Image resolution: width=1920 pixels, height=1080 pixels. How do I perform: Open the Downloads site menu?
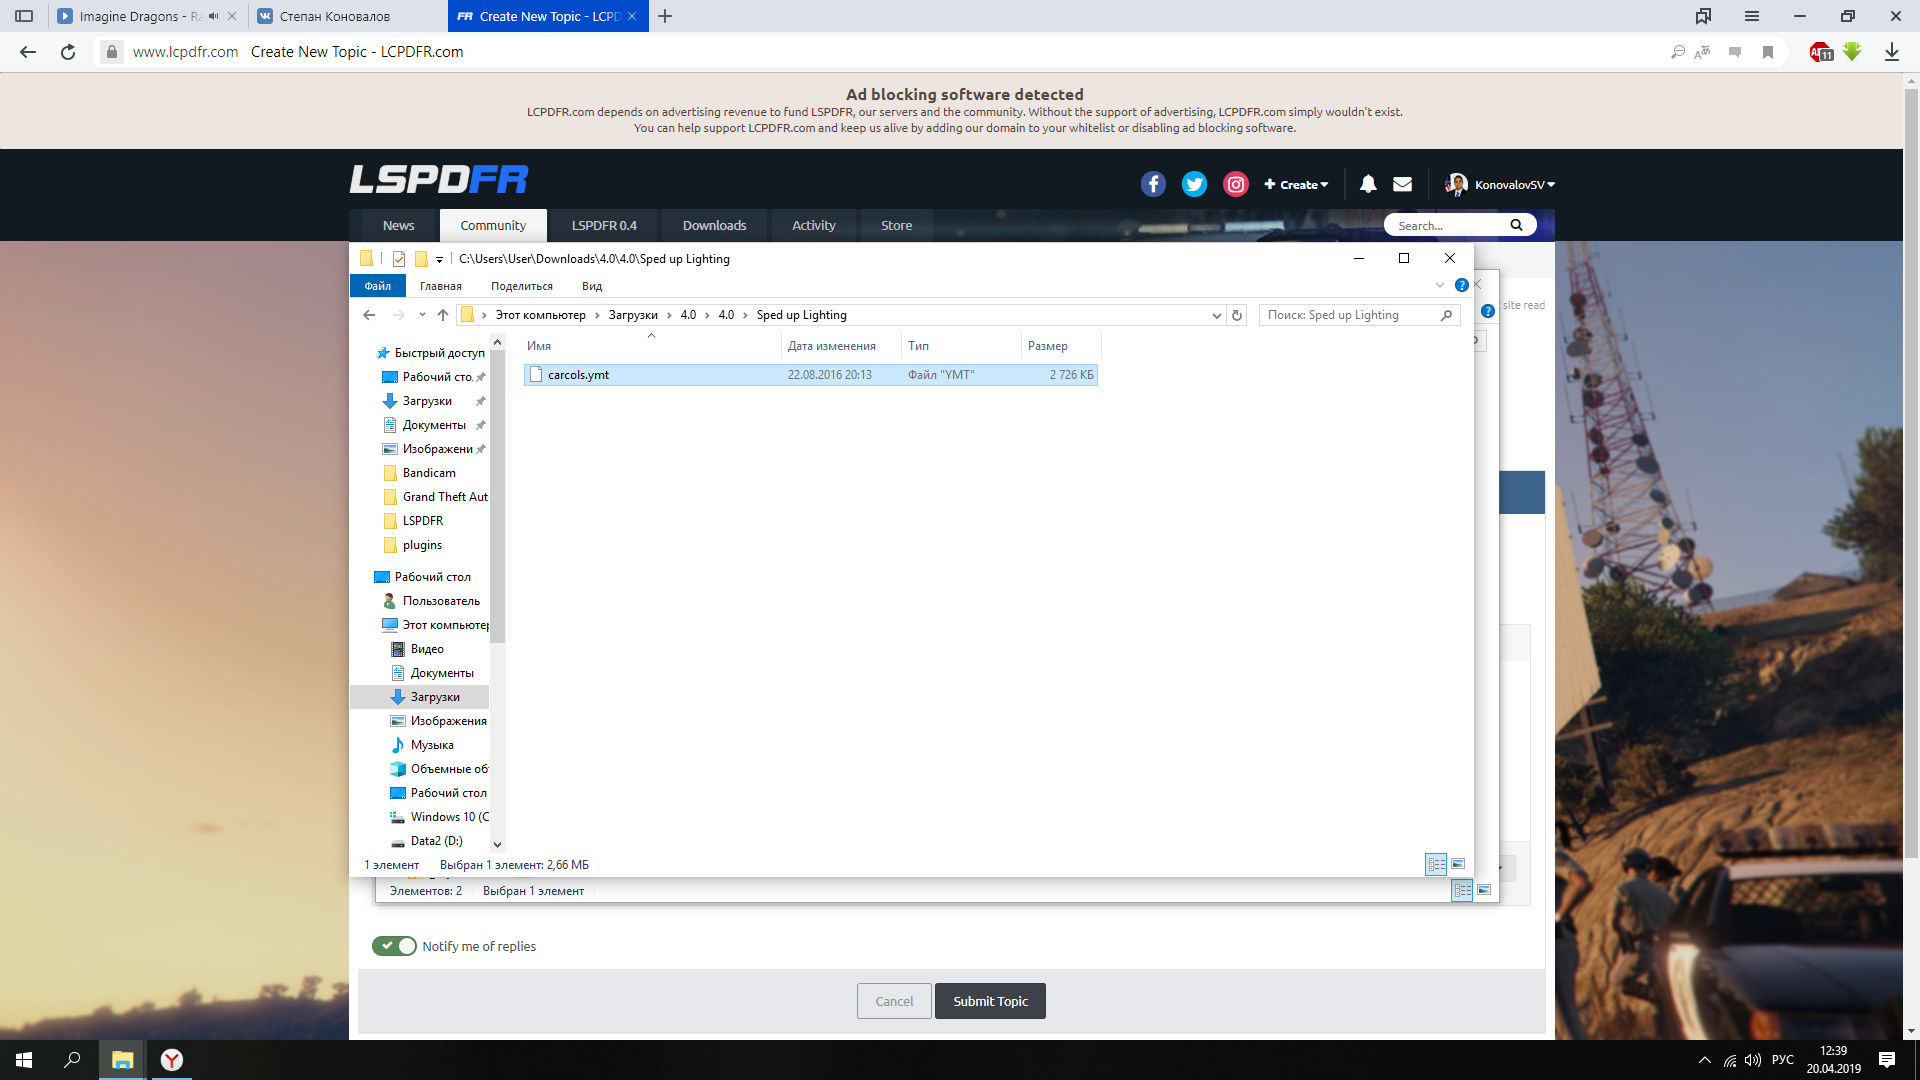714,225
